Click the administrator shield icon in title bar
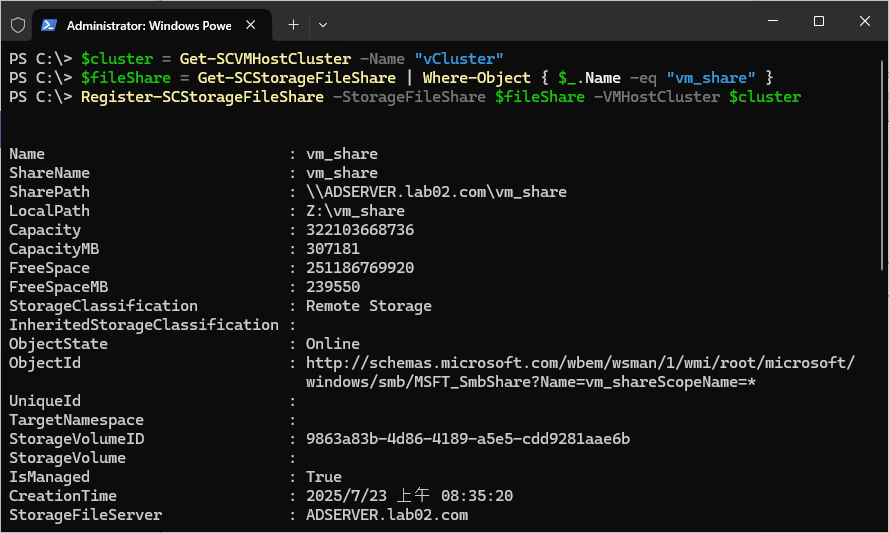Screen dimensions: 889x533 click(x=17, y=23)
